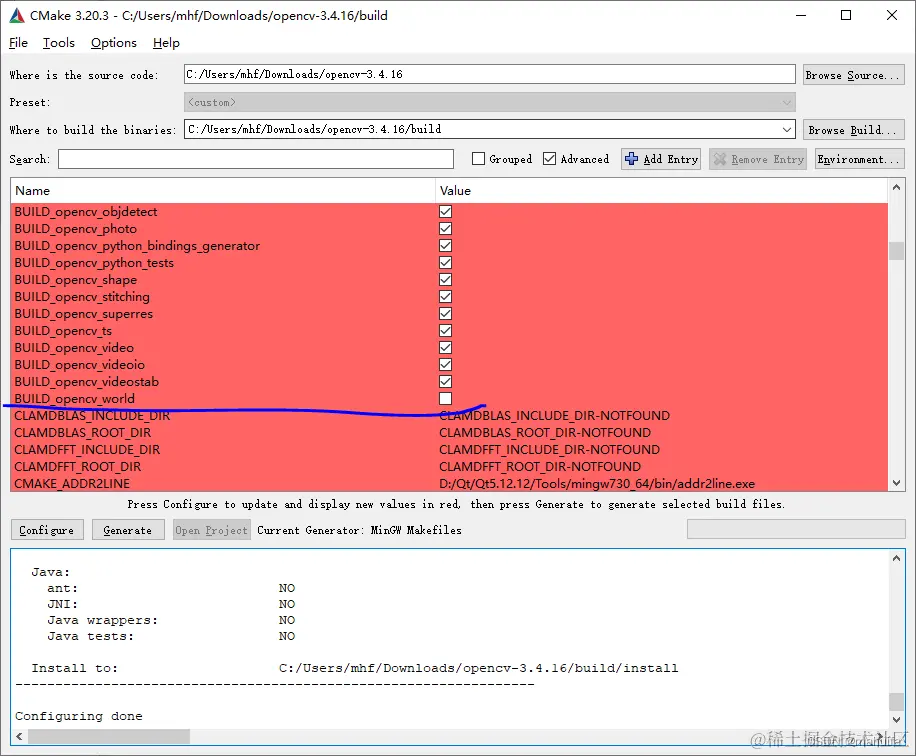Select the BUILD_opencv_objdetect entry name
Viewport: 916px width, 756px height.
86,211
